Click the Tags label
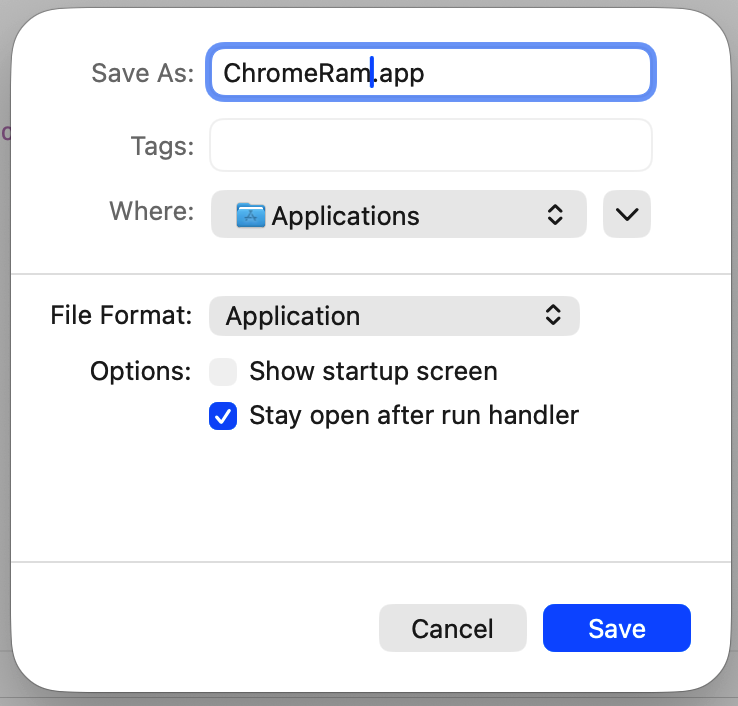The height and width of the screenshot is (706, 738). coord(162,146)
